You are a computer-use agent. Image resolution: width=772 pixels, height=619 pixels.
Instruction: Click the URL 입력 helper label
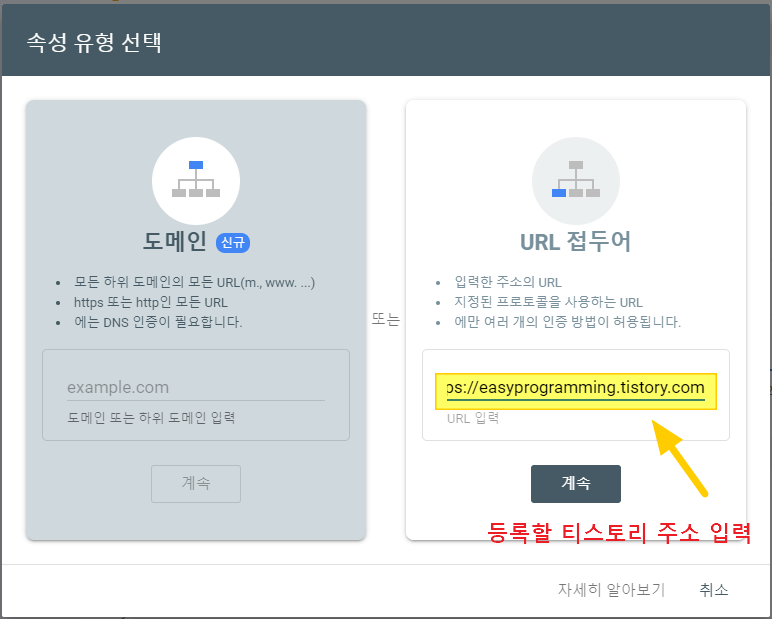click(x=473, y=419)
